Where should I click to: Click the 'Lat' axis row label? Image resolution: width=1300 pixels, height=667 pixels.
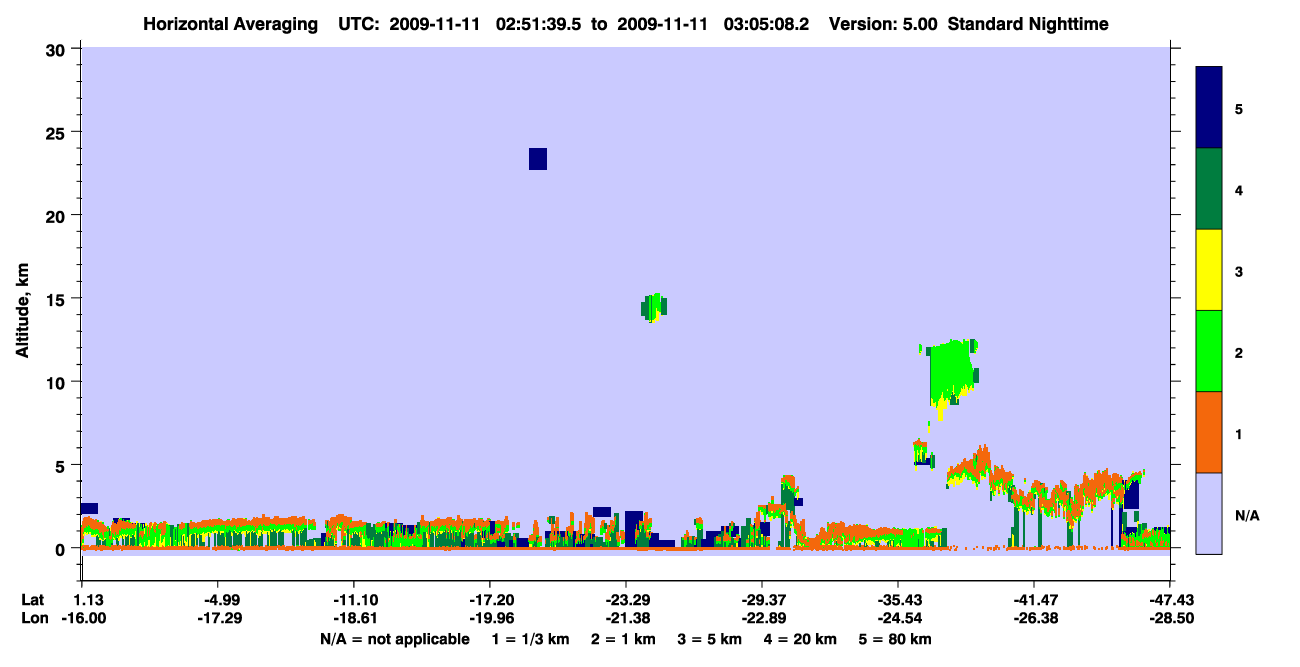(x=32, y=600)
